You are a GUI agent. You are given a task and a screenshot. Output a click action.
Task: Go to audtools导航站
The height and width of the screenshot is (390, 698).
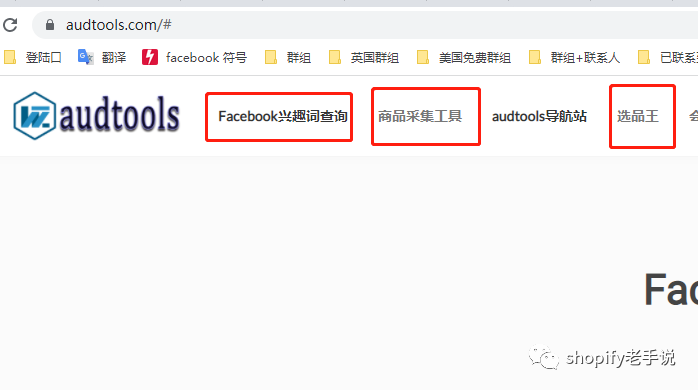click(539, 117)
